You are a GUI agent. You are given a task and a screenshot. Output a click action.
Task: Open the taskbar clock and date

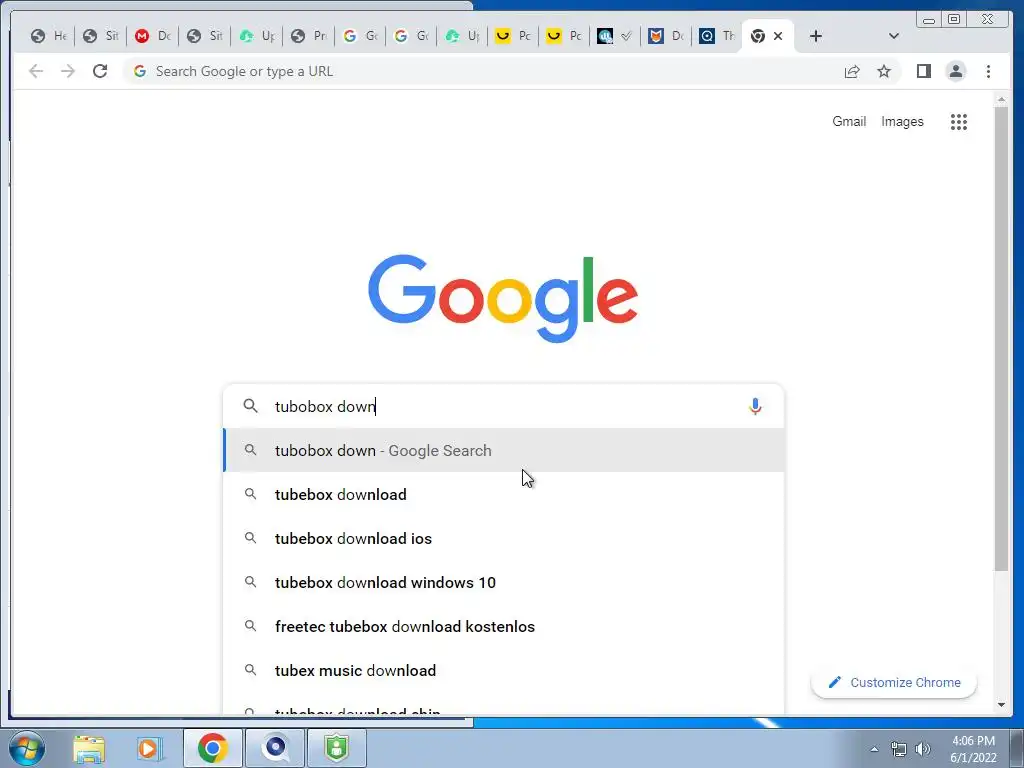coord(973,749)
